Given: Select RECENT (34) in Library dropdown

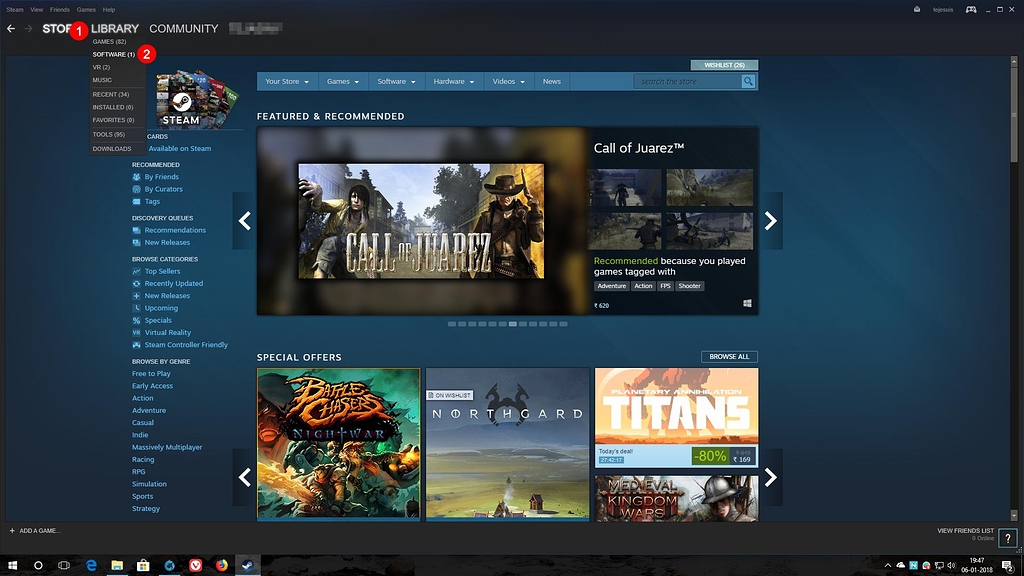Looking at the screenshot, I should [110, 95].
